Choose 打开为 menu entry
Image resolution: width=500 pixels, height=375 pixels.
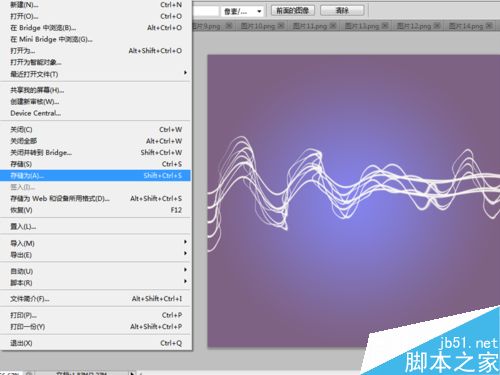[96, 51]
